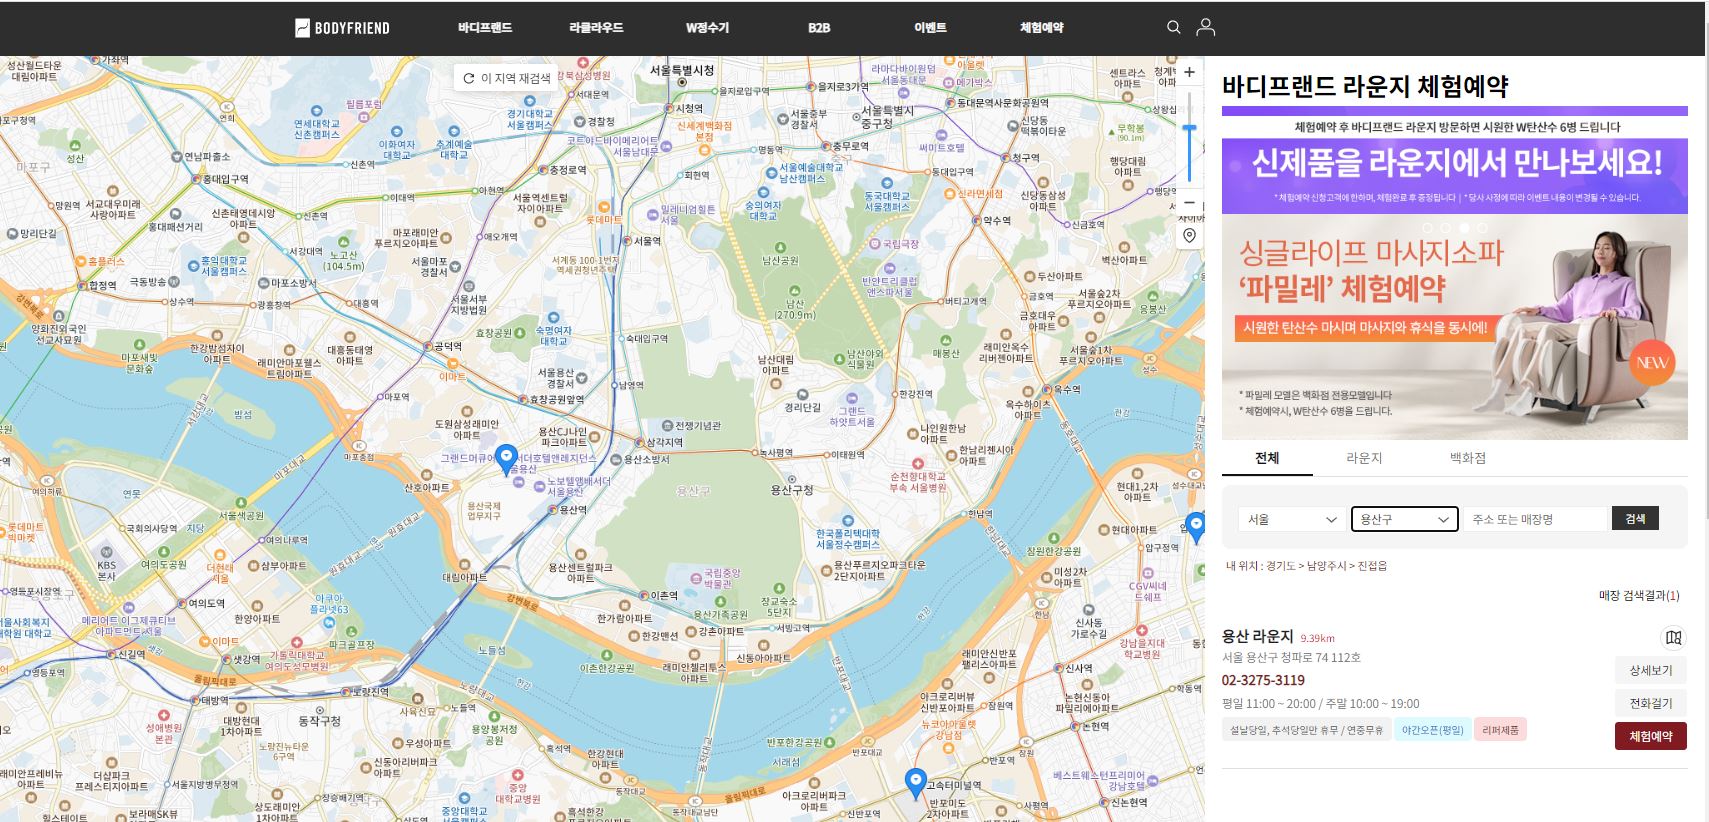
Task: Select third banner carousel dot
Action: 1464,228
